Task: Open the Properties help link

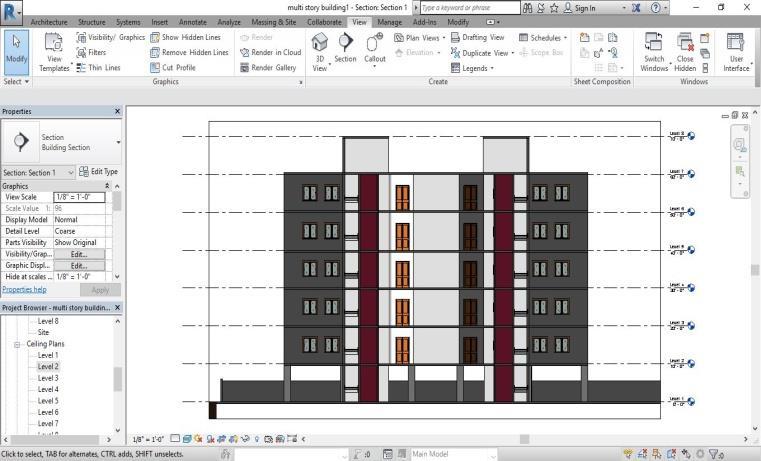Action: (24, 289)
